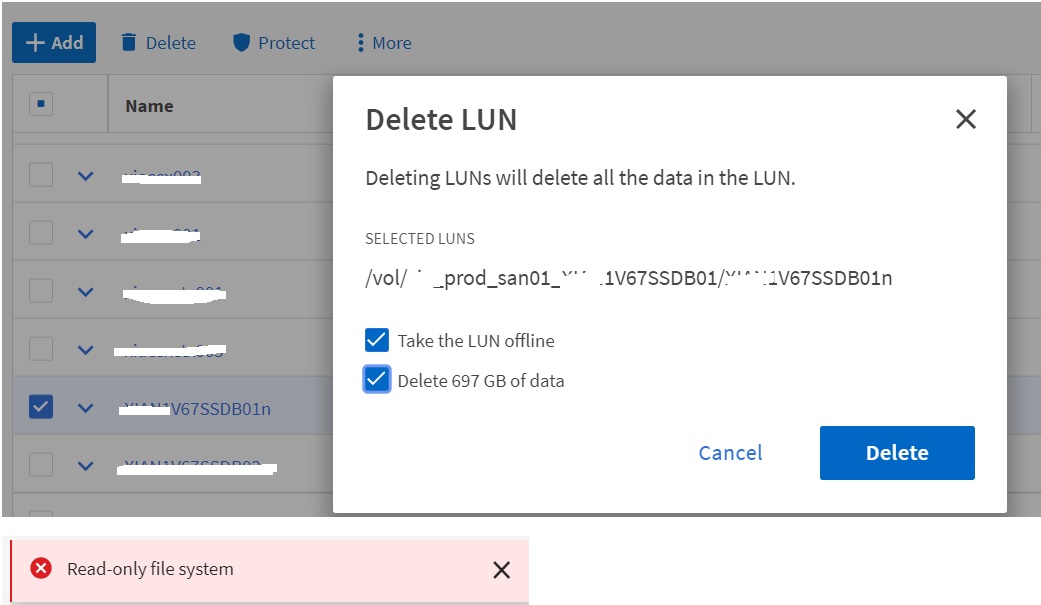Viewport: 1041px width, 605px height.
Task: Expand the second LUN row chevron
Action: pos(86,234)
